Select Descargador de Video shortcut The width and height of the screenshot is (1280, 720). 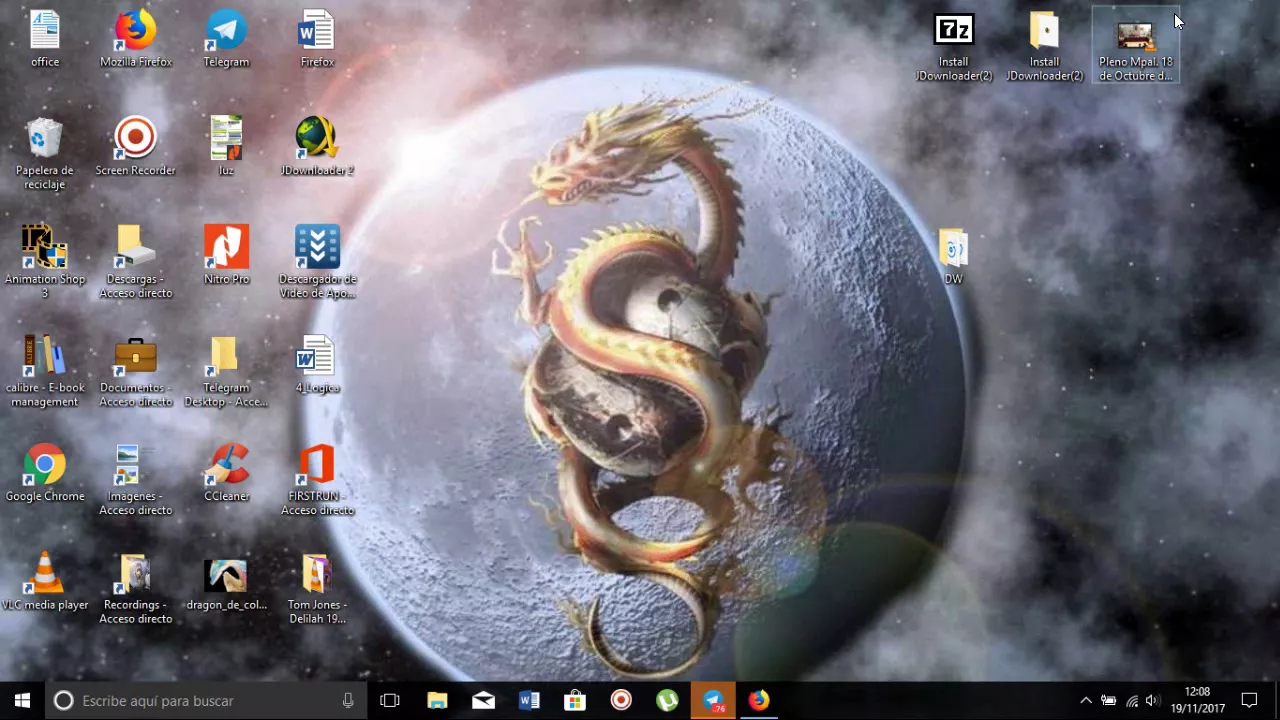coord(317,262)
